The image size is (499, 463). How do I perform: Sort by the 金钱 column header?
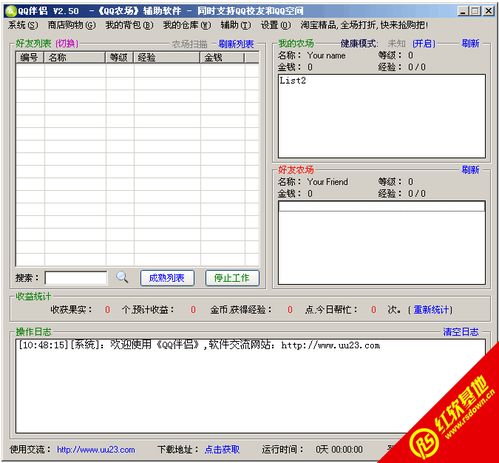tap(222, 58)
